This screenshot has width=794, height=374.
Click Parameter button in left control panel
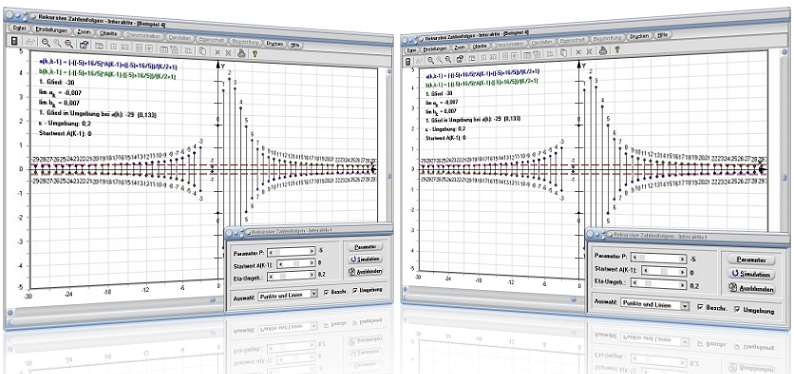click(x=365, y=246)
